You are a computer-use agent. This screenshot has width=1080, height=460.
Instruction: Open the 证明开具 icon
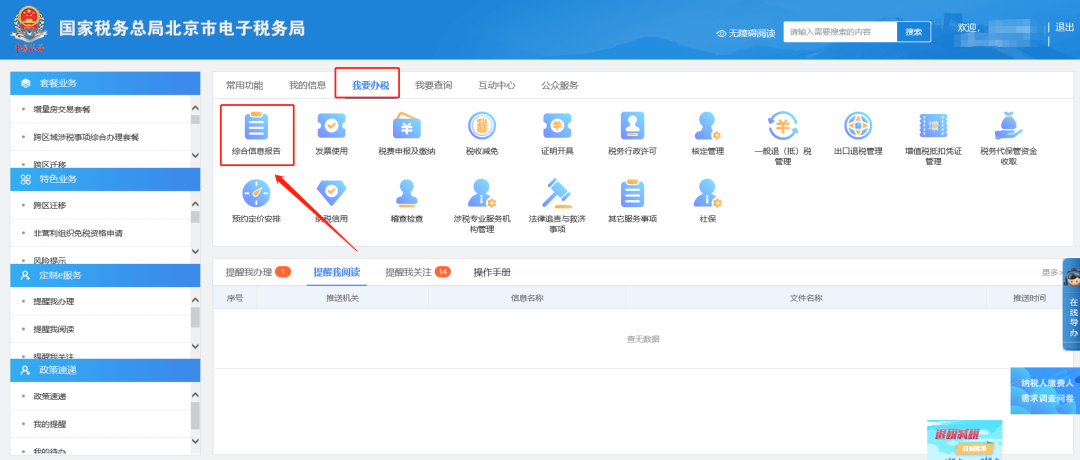pos(557,127)
